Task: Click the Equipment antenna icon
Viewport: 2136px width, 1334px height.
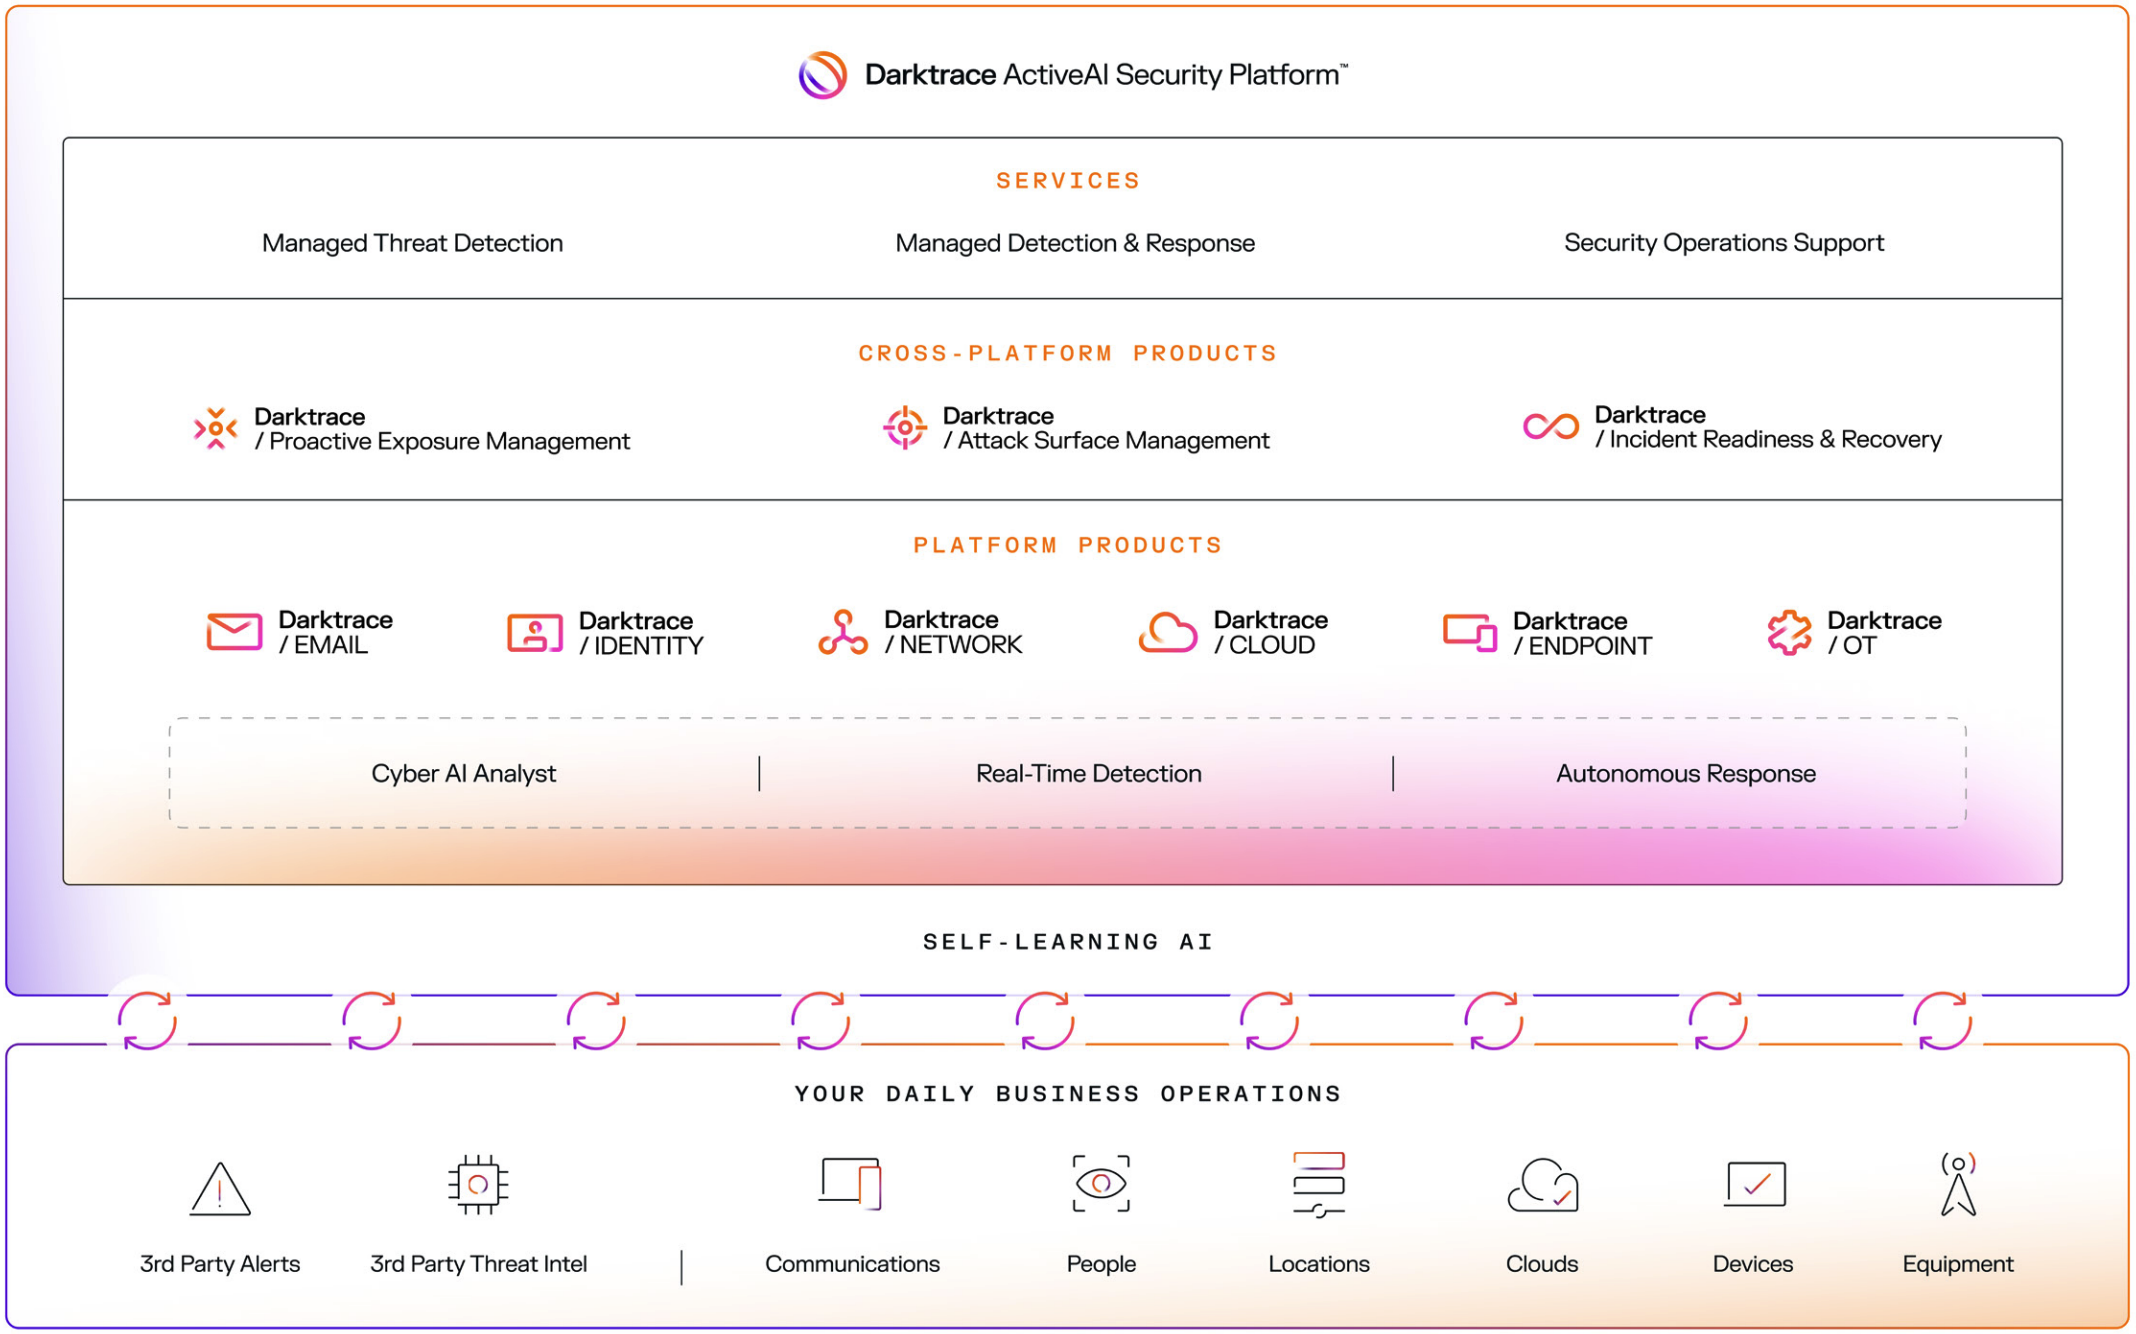Action: [1958, 1185]
